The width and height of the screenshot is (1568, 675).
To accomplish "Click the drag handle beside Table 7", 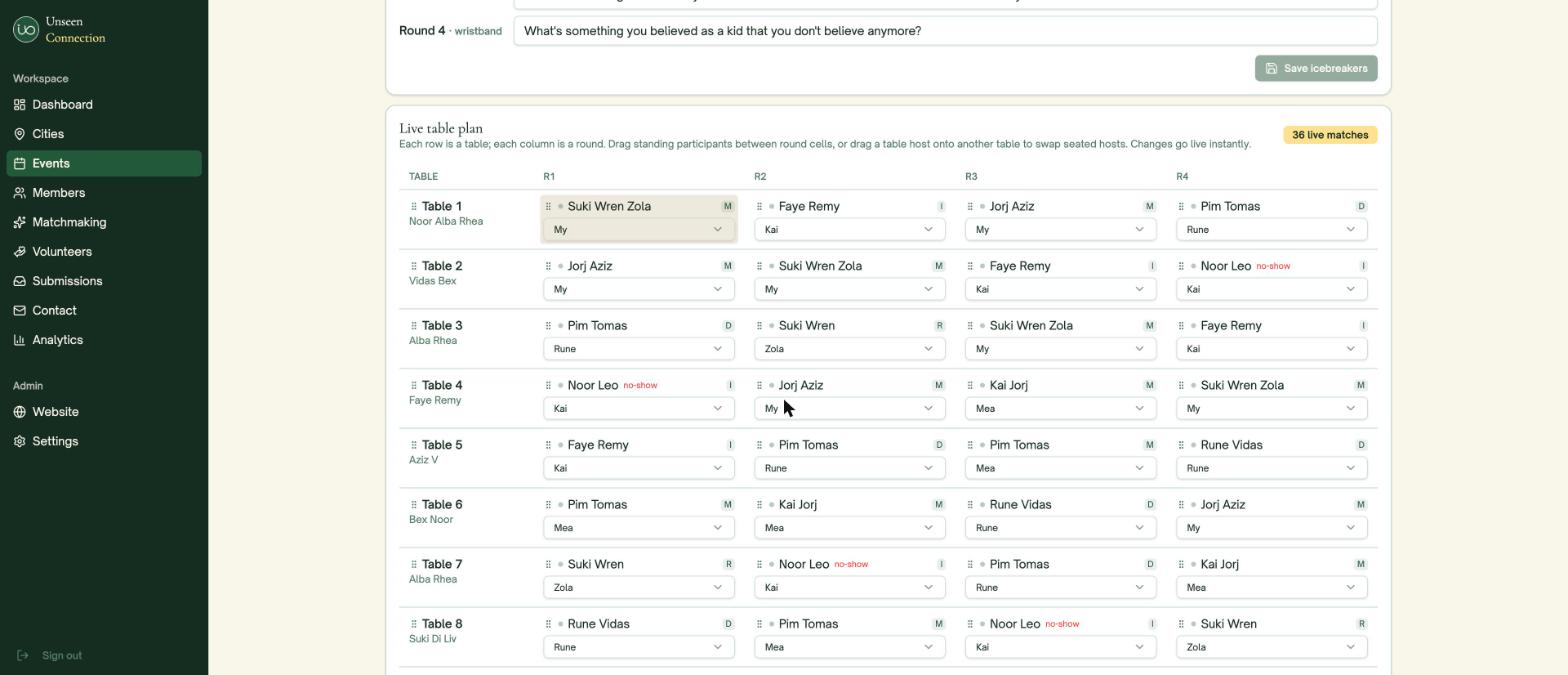I will click(x=414, y=565).
